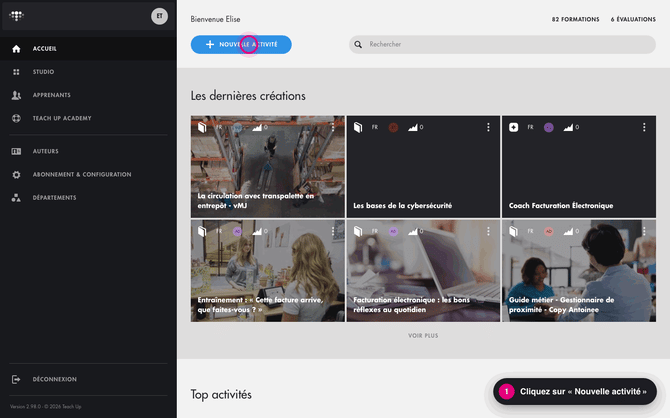Click the Studio grid icon
Viewport: 670px width, 418px height.
(16, 72)
